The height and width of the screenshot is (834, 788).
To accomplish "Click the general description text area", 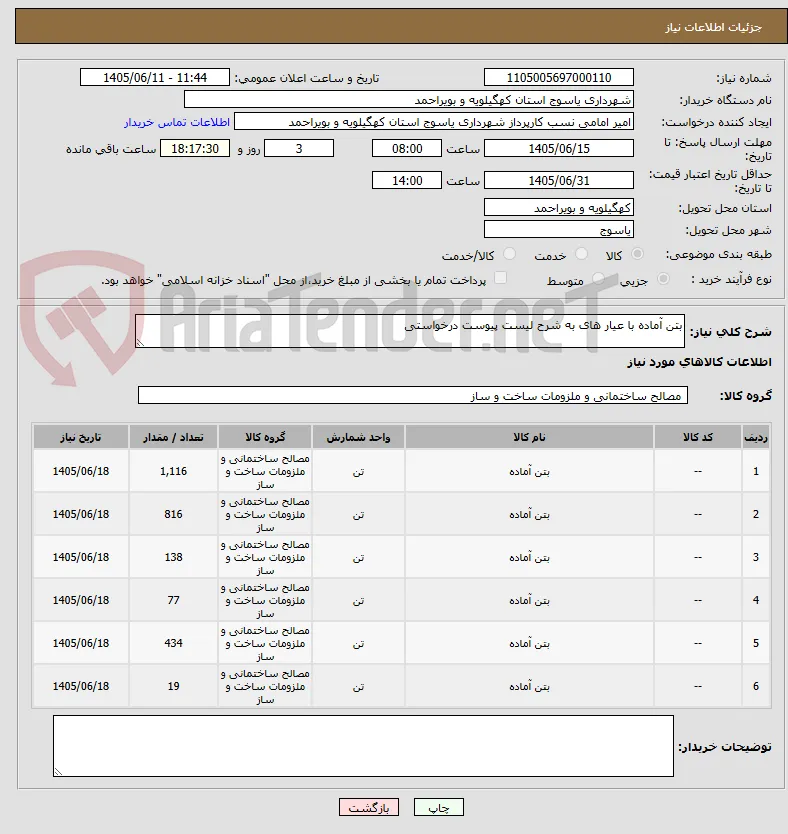I will point(410,331).
